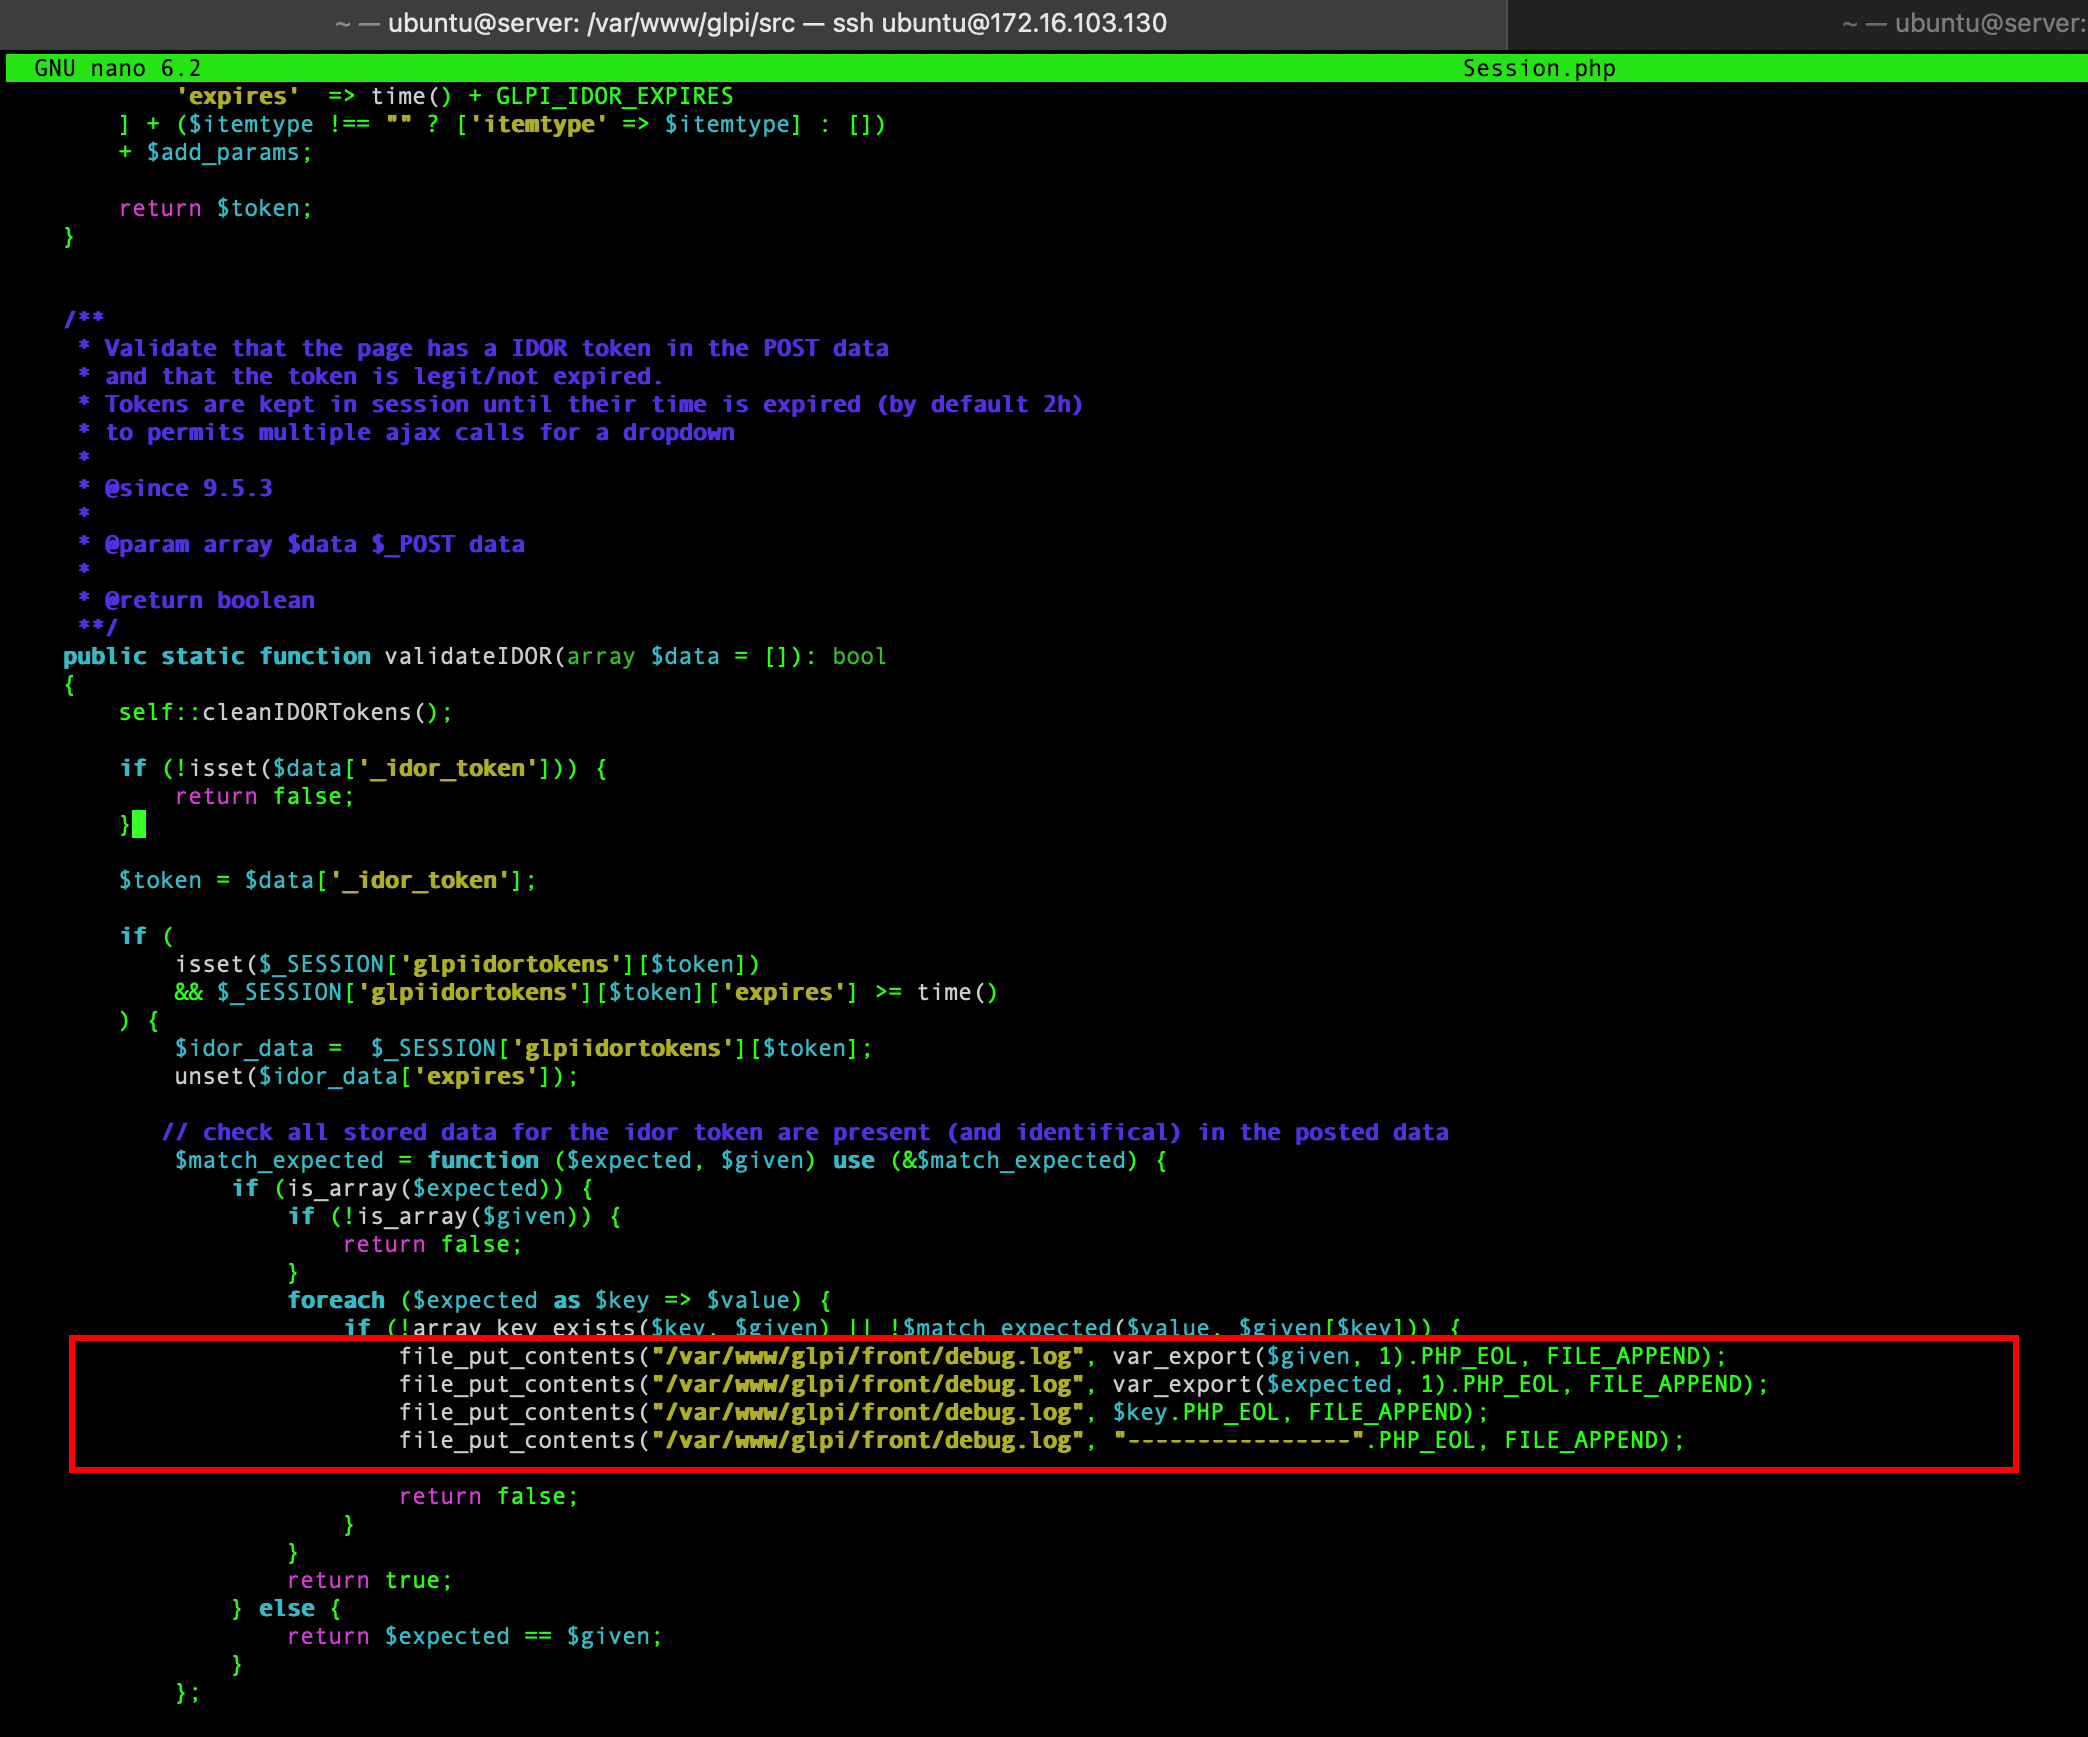This screenshot has width=2088, height=1737.
Task: Click the 'return true;' line
Action: (369, 1580)
